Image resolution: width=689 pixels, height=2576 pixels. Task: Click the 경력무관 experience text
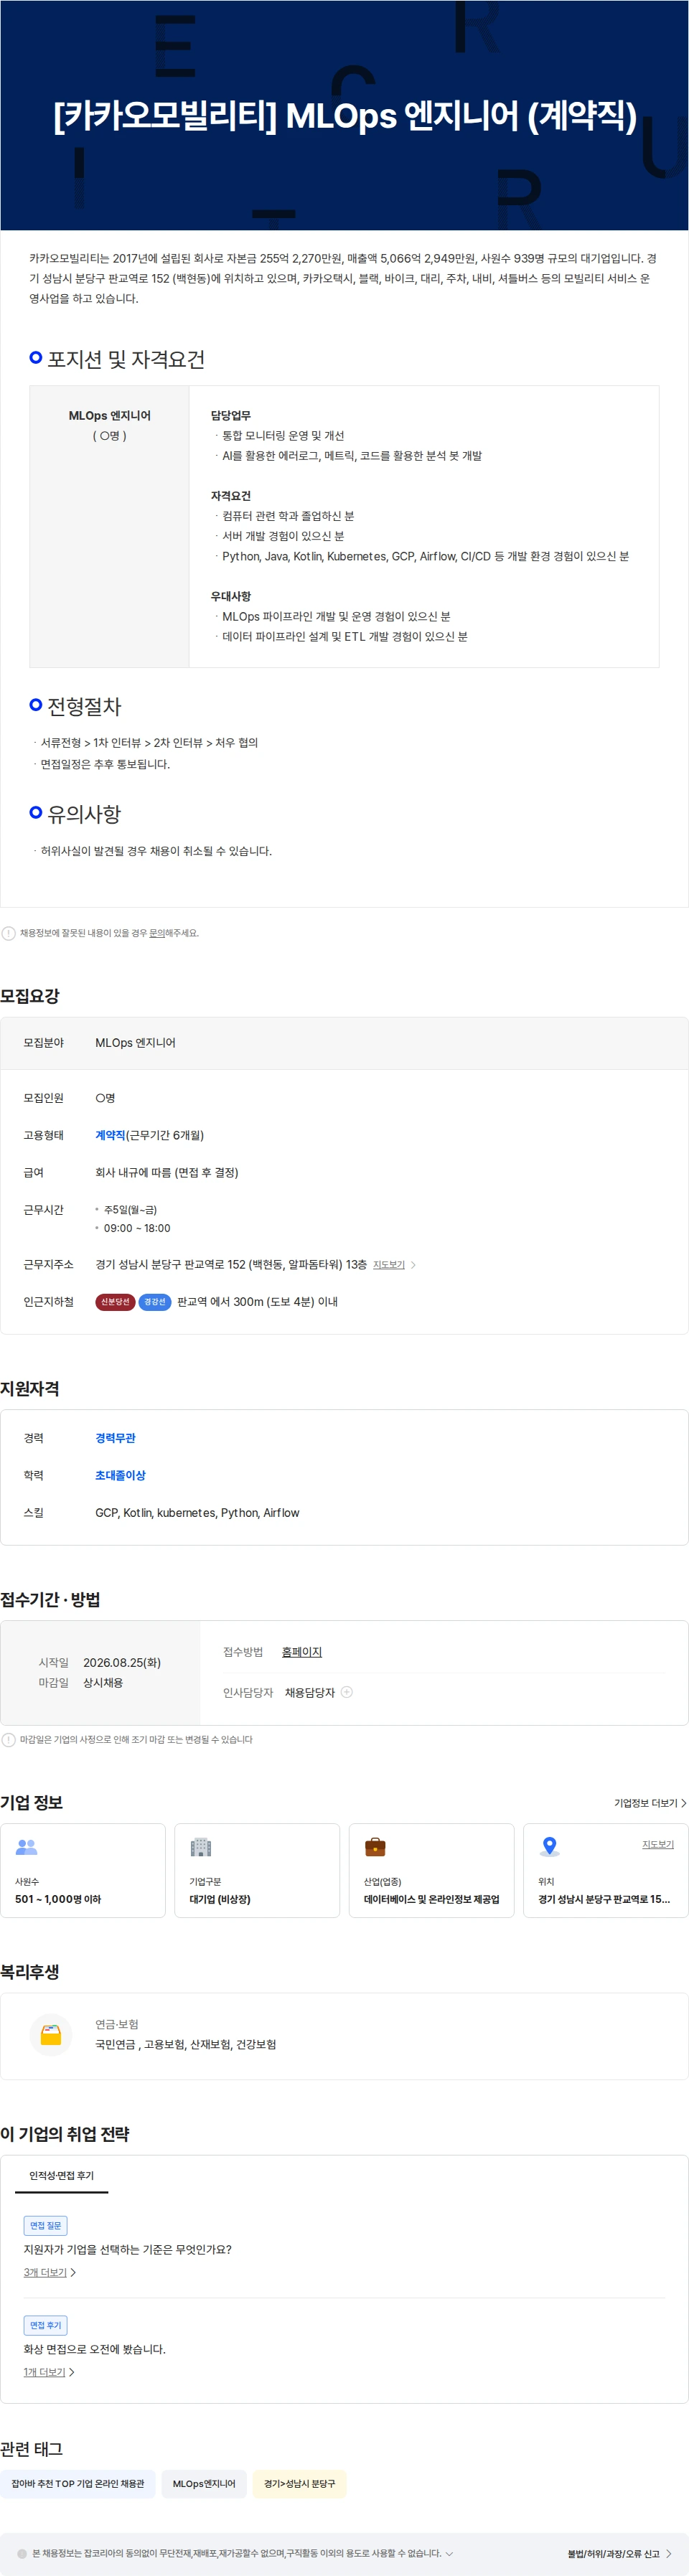click(115, 1438)
